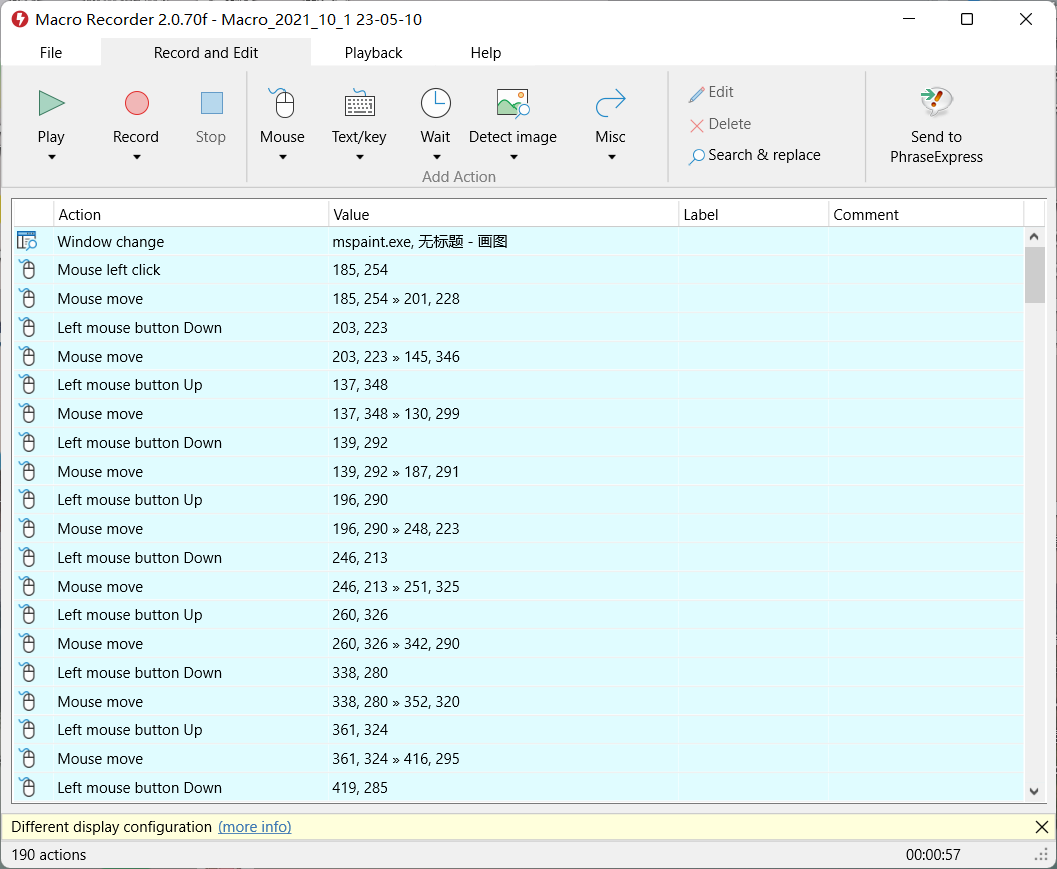Open the File menu
Image resolution: width=1057 pixels, height=869 pixels.
(x=51, y=53)
